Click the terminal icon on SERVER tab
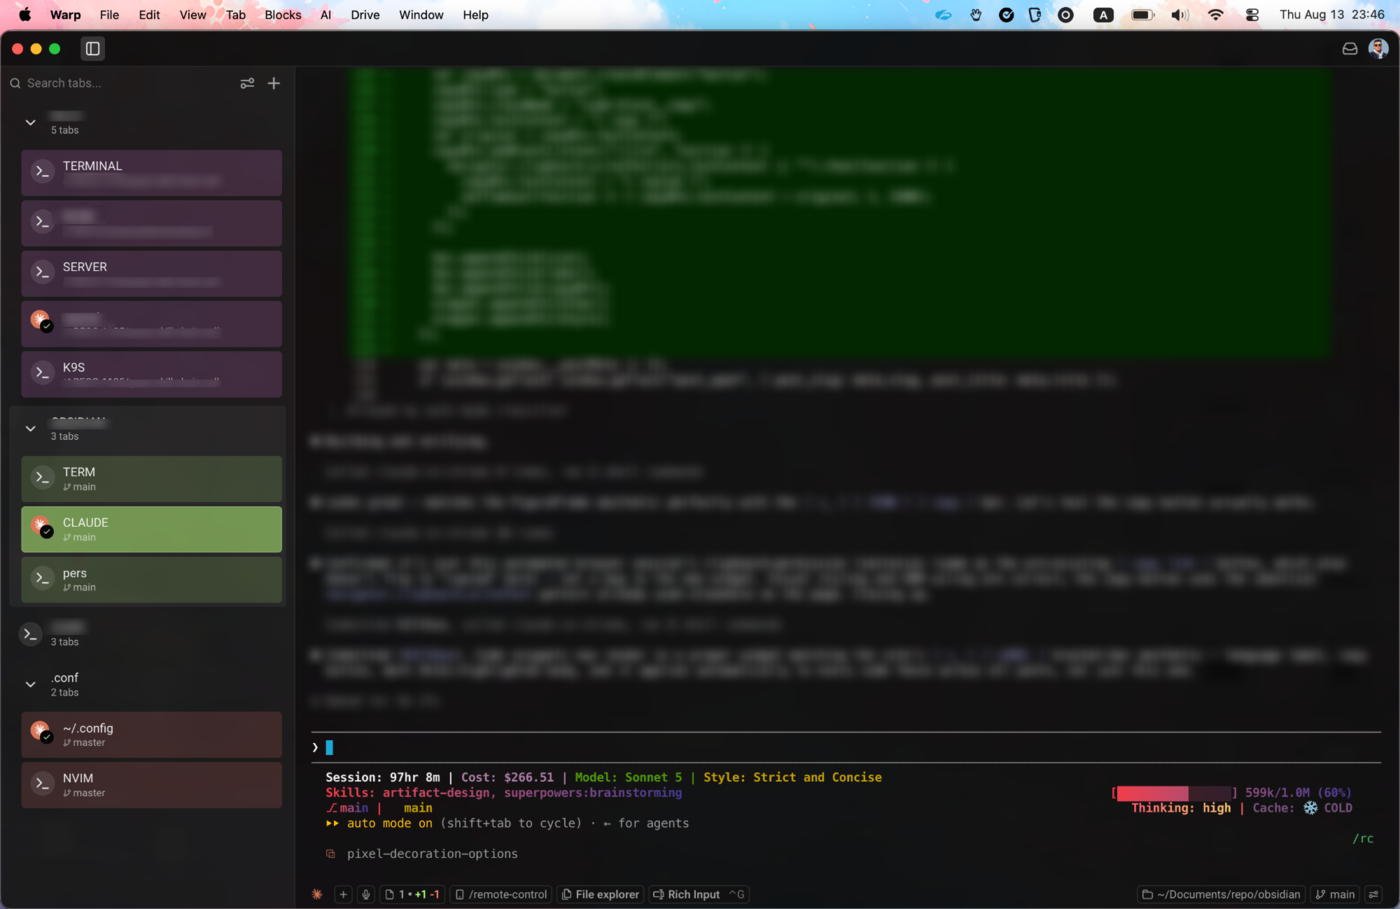 [x=42, y=272]
